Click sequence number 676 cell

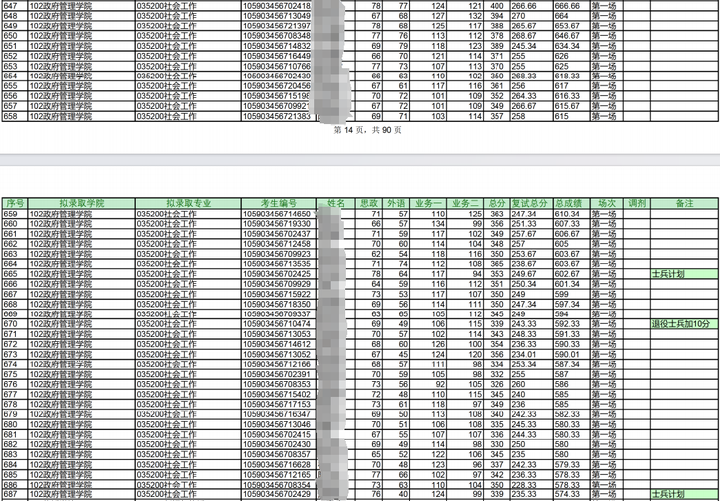click(15, 384)
